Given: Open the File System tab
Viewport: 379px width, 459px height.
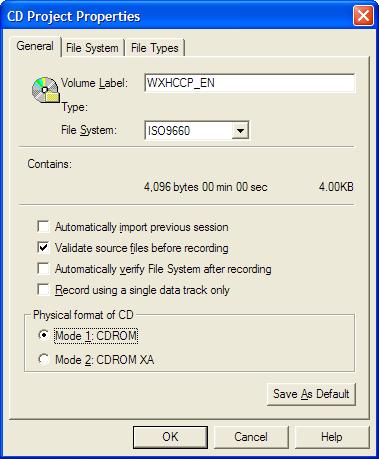Looking at the screenshot, I should pos(92,48).
